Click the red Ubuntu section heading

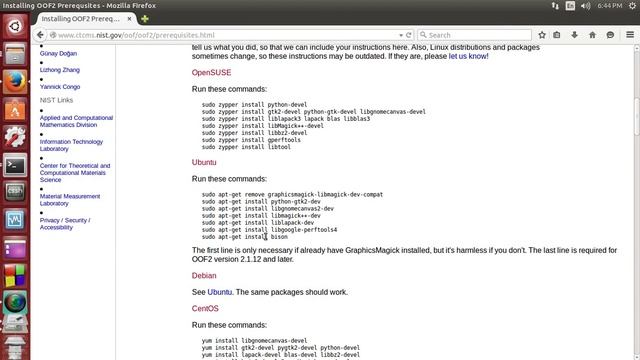tap(204, 162)
